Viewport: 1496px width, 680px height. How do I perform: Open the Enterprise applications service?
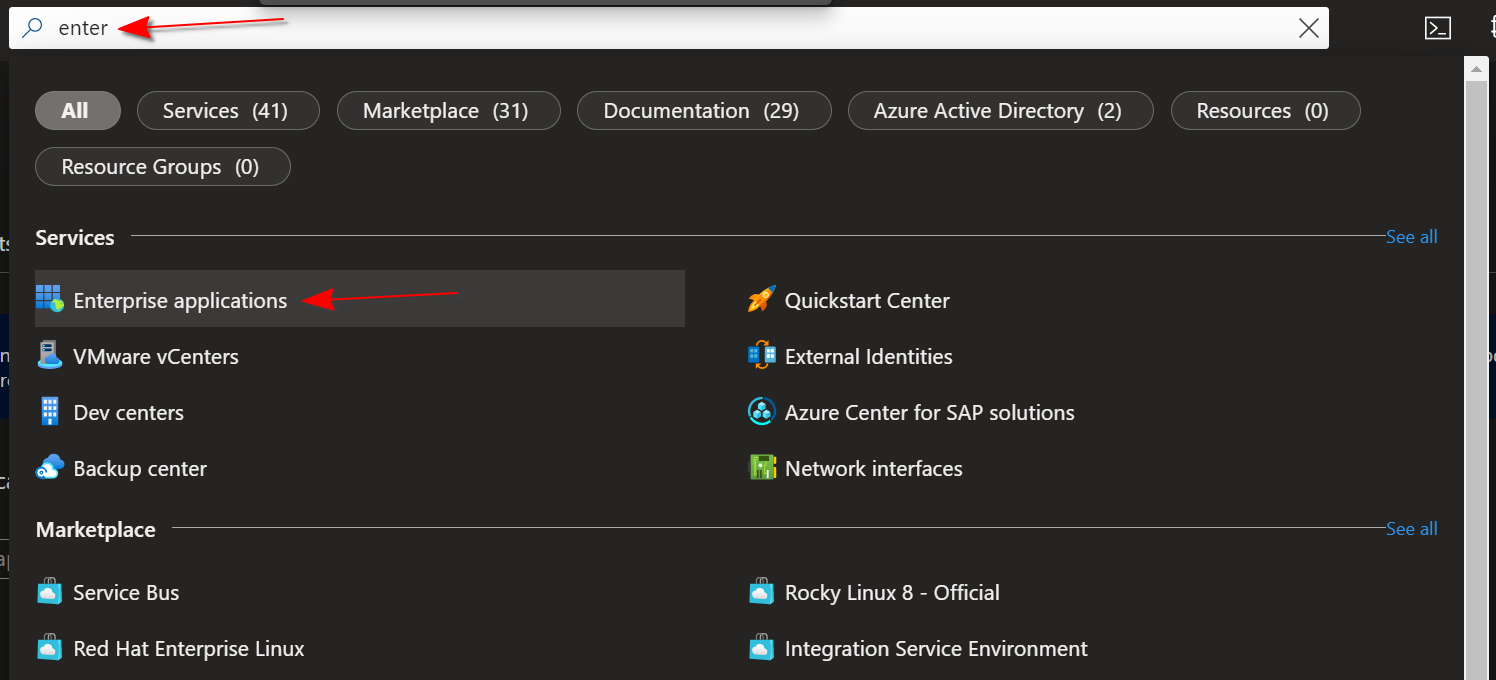(x=180, y=299)
